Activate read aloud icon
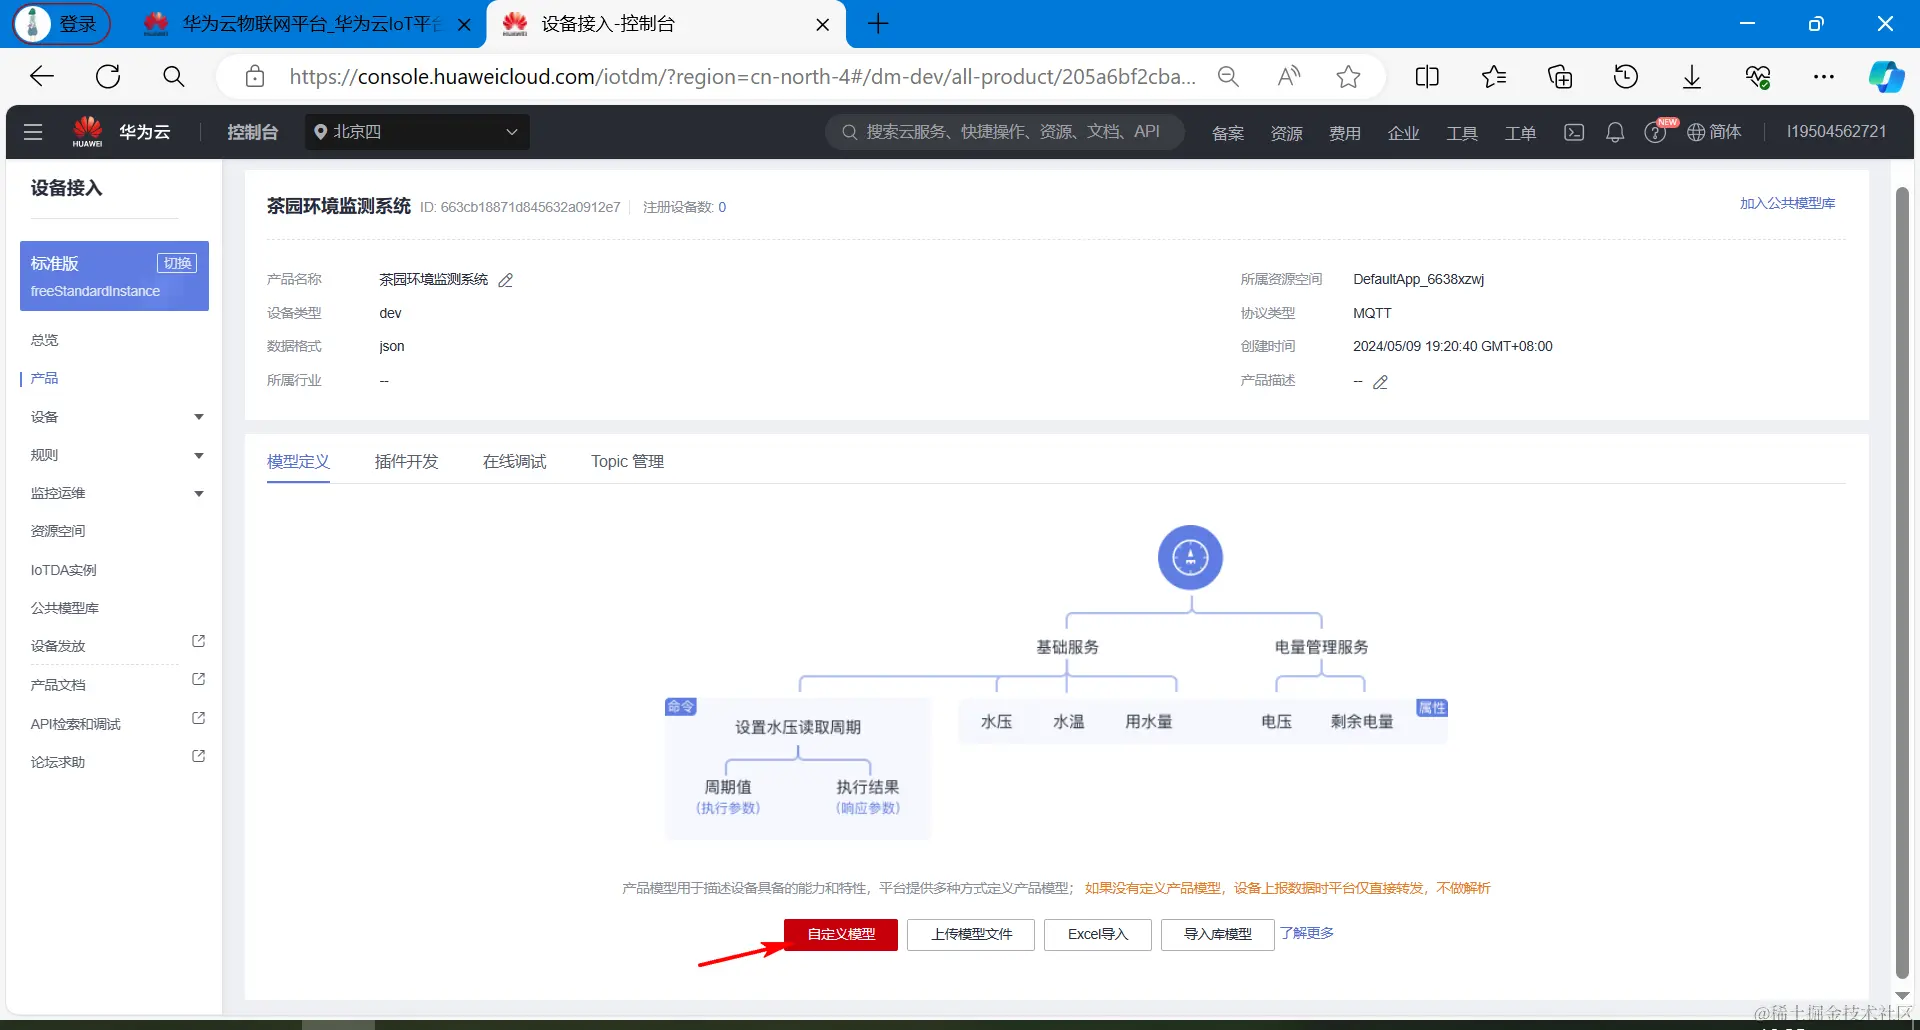This screenshot has height=1030, width=1920. 1289,77
